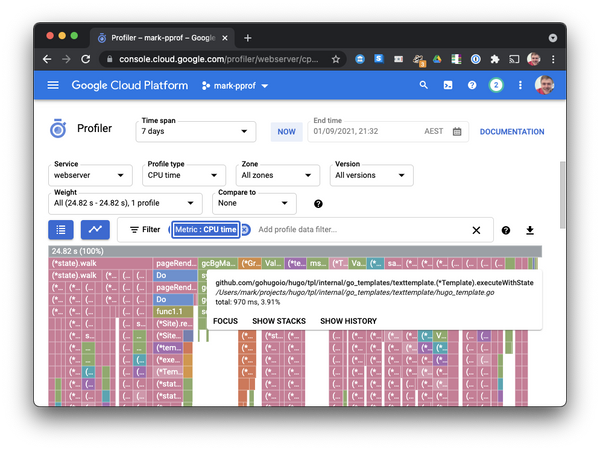The width and height of the screenshot is (600, 451).
Task: Open the Zone dropdown set to All zones
Action: click(277, 175)
